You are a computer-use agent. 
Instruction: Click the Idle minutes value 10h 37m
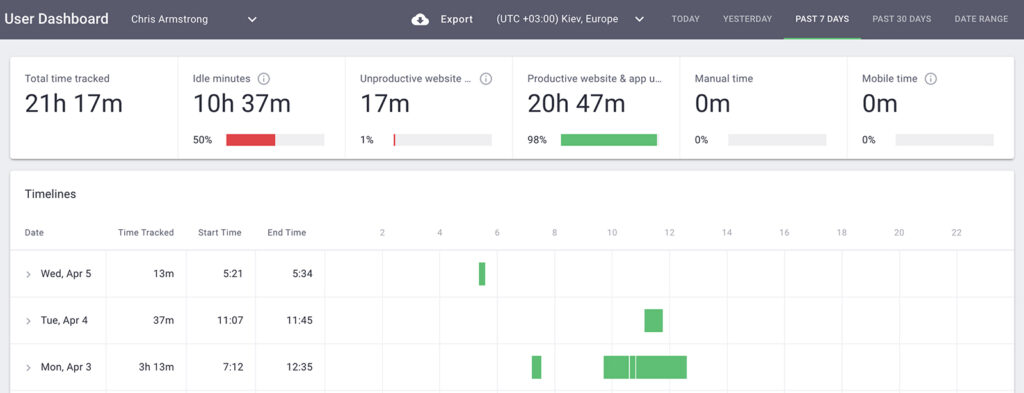[x=242, y=104]
